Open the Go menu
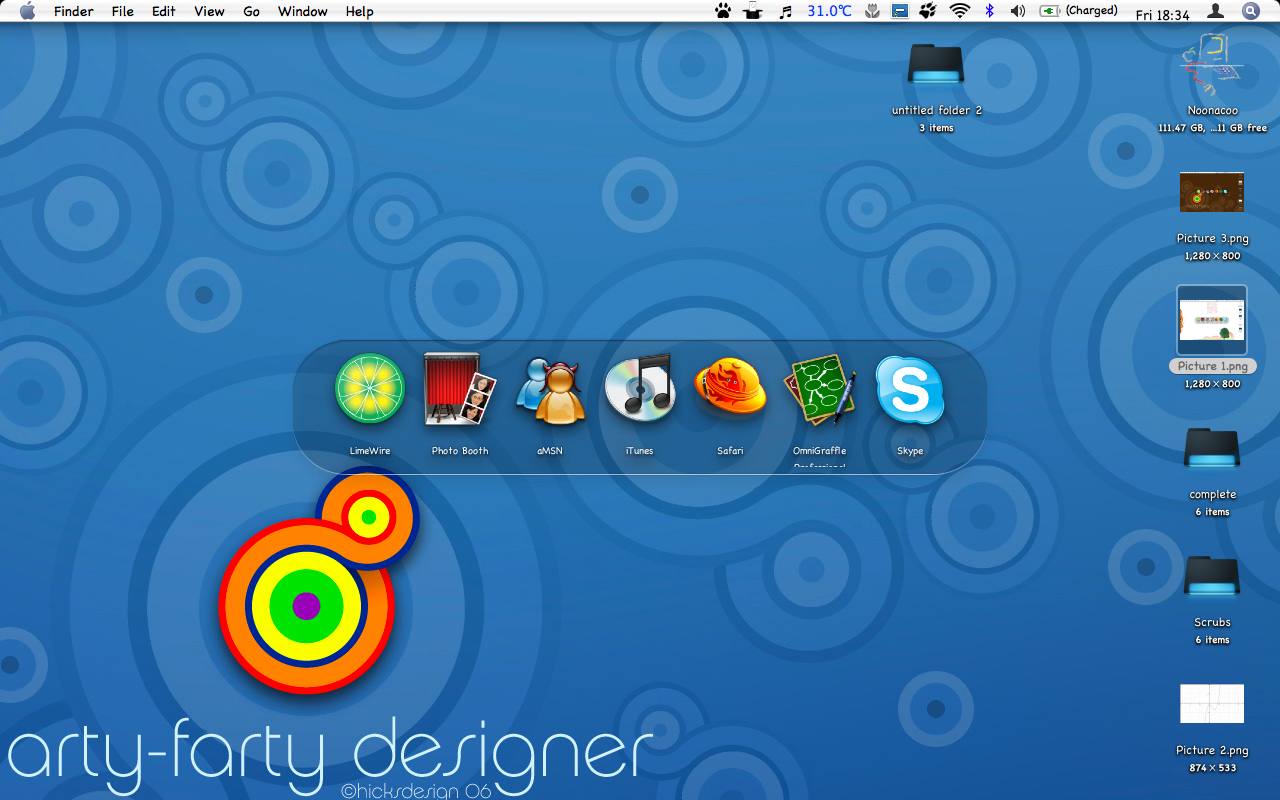The width and height of the screenshot is (1280, 800). 251,11
